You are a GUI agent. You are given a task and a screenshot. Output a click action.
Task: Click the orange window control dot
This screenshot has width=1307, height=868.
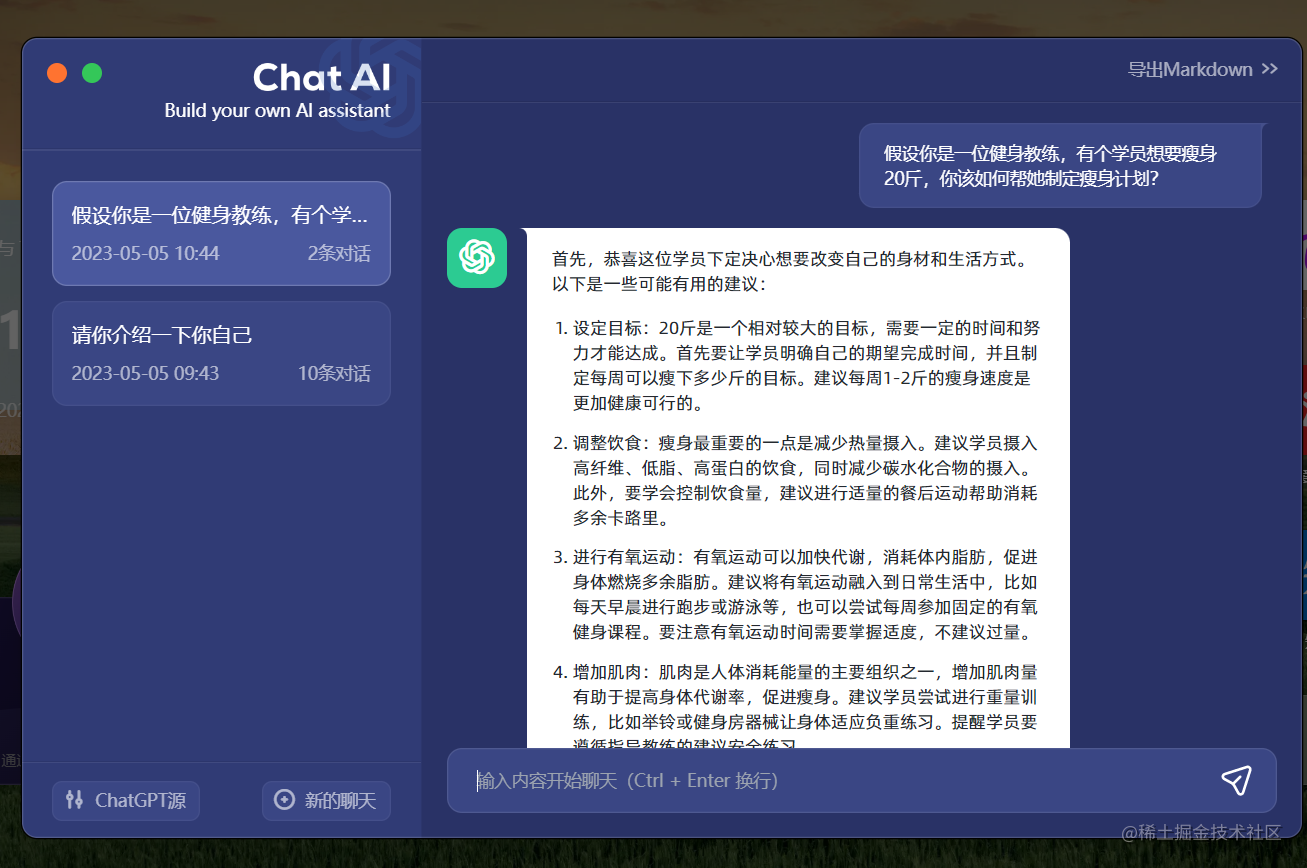coord(57,73)
